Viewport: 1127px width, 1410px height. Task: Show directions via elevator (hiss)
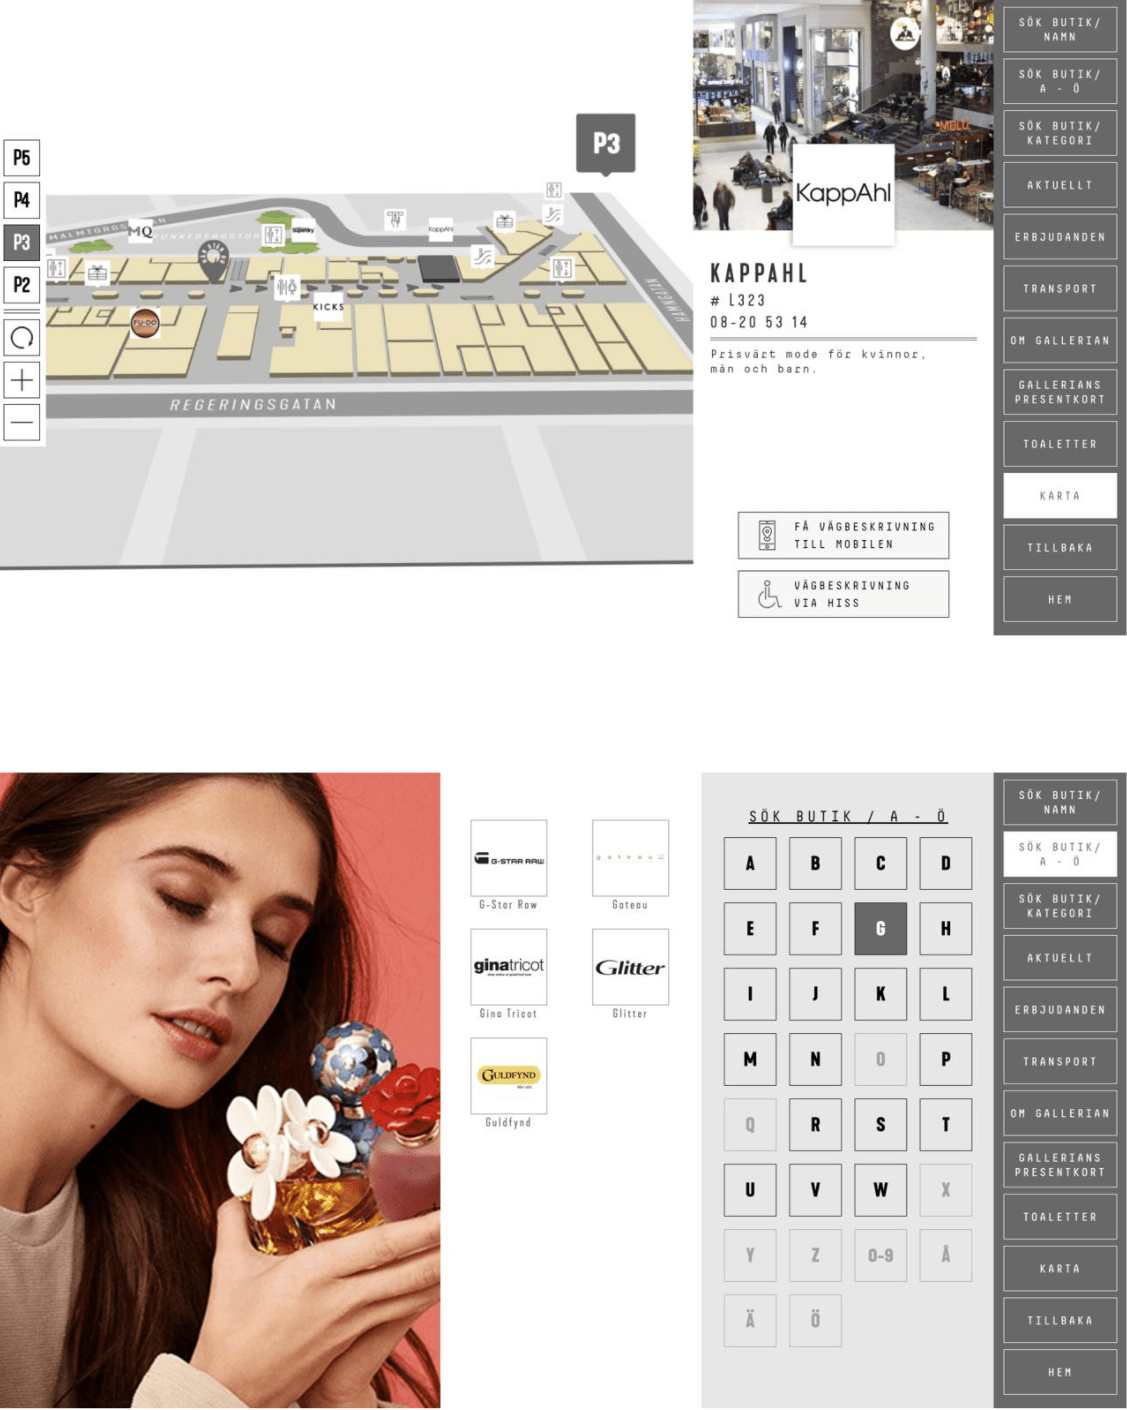[x=843, y=595]
